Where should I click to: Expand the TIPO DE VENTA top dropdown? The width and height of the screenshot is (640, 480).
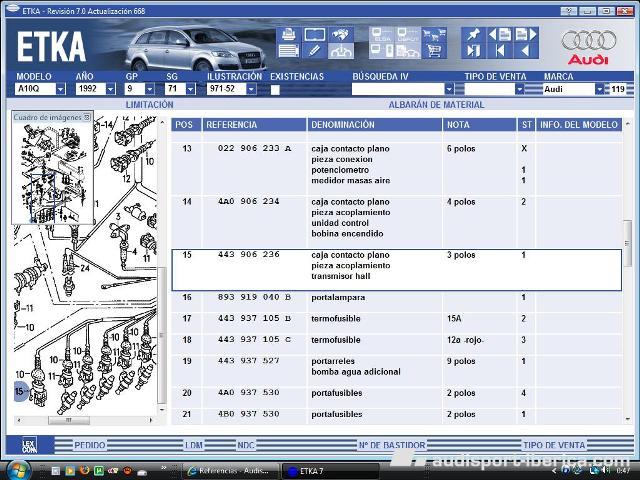519,89
